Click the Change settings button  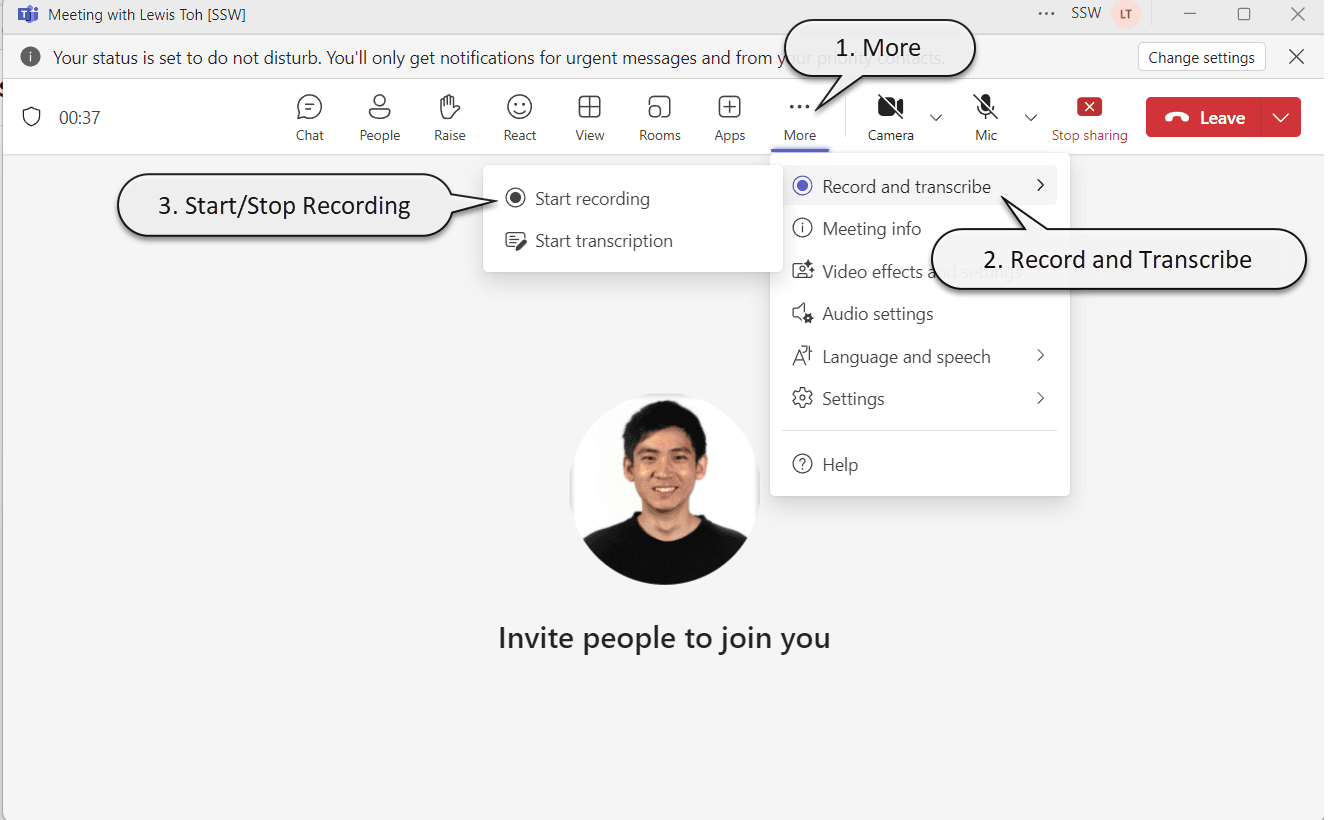click(1201, 57)
